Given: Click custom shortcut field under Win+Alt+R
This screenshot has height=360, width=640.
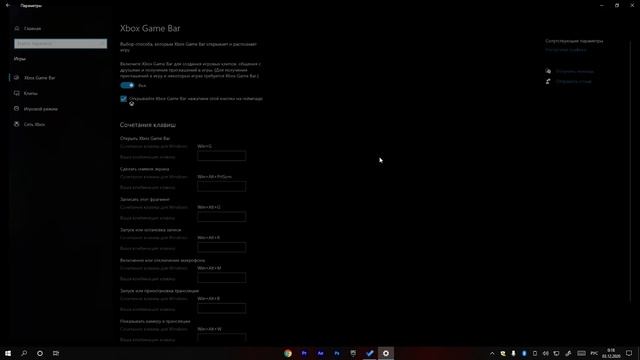Looking at the screenshot, I should coord(222,247).
